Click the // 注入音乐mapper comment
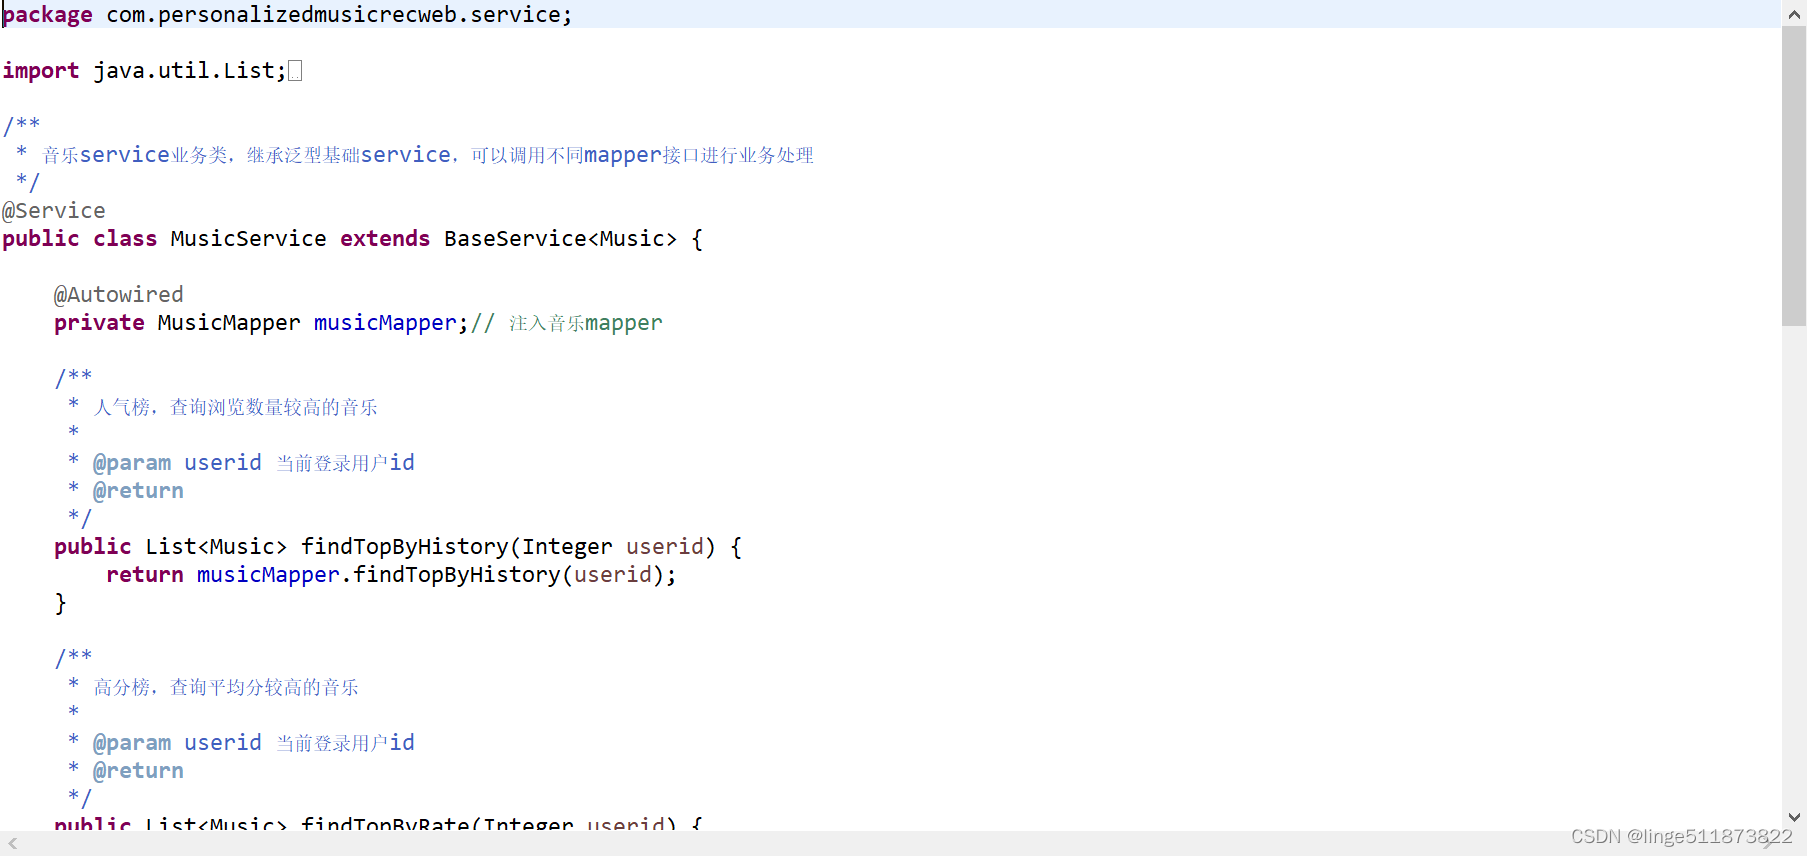The image size is (1807, 856). tap(567, 323)
